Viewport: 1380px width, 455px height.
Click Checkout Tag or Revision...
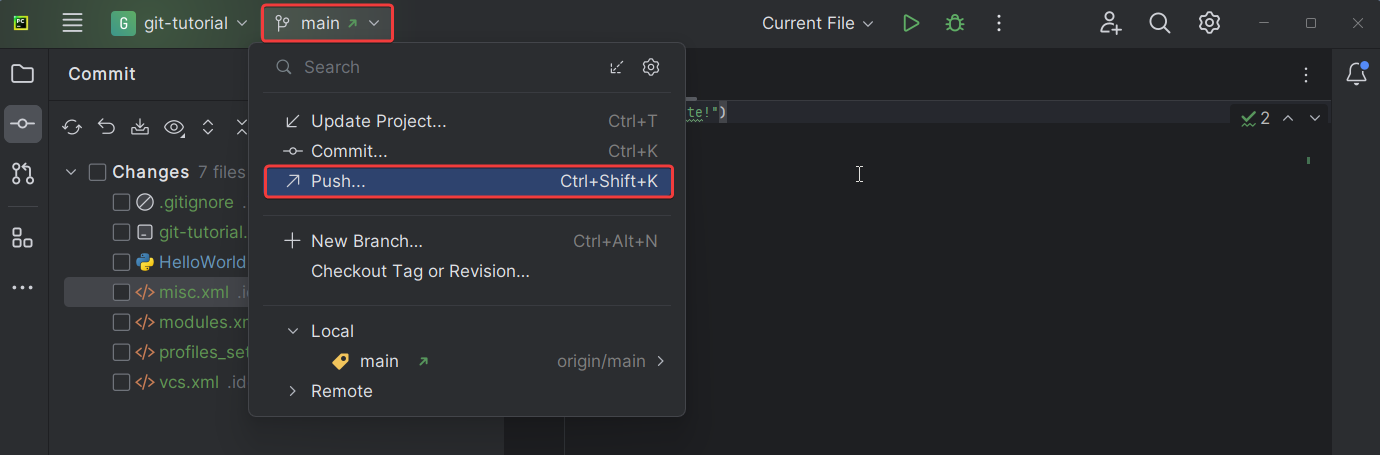pyautogui.click(x=420, y=271)
